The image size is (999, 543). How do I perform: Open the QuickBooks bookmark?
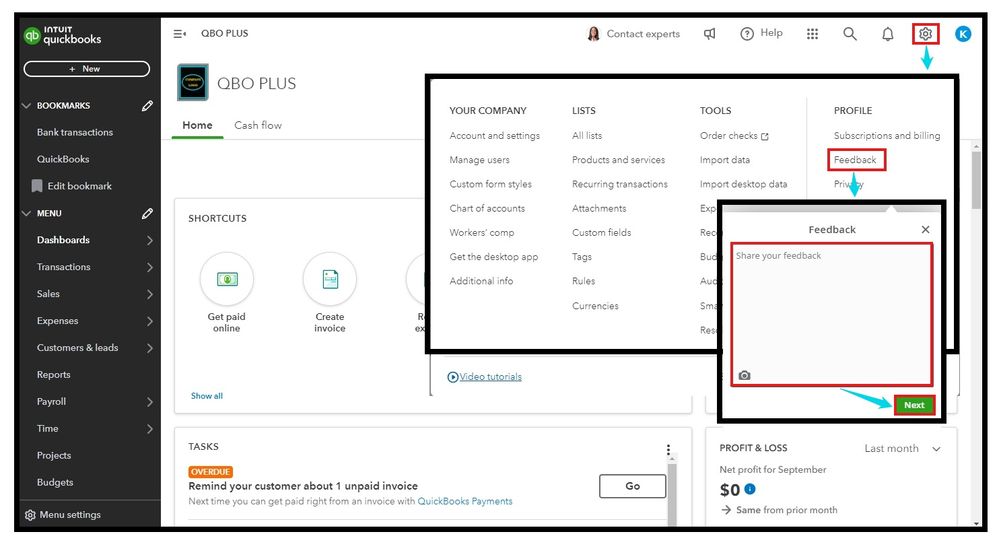click(x=63, y=159)
